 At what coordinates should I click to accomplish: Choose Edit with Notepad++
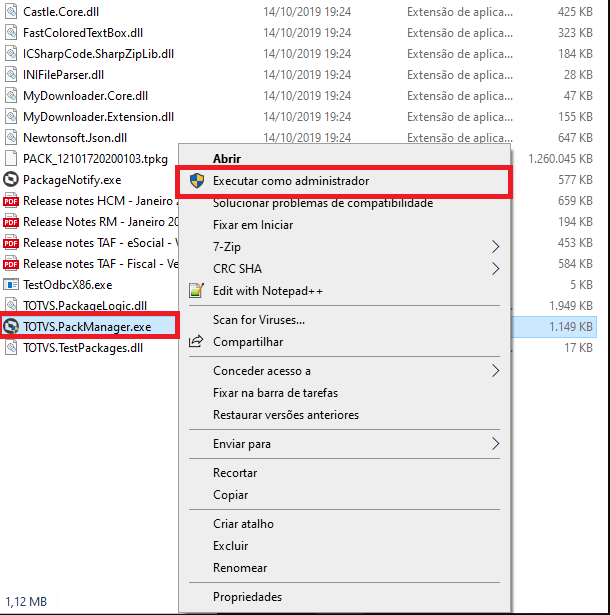pos(268,291)
